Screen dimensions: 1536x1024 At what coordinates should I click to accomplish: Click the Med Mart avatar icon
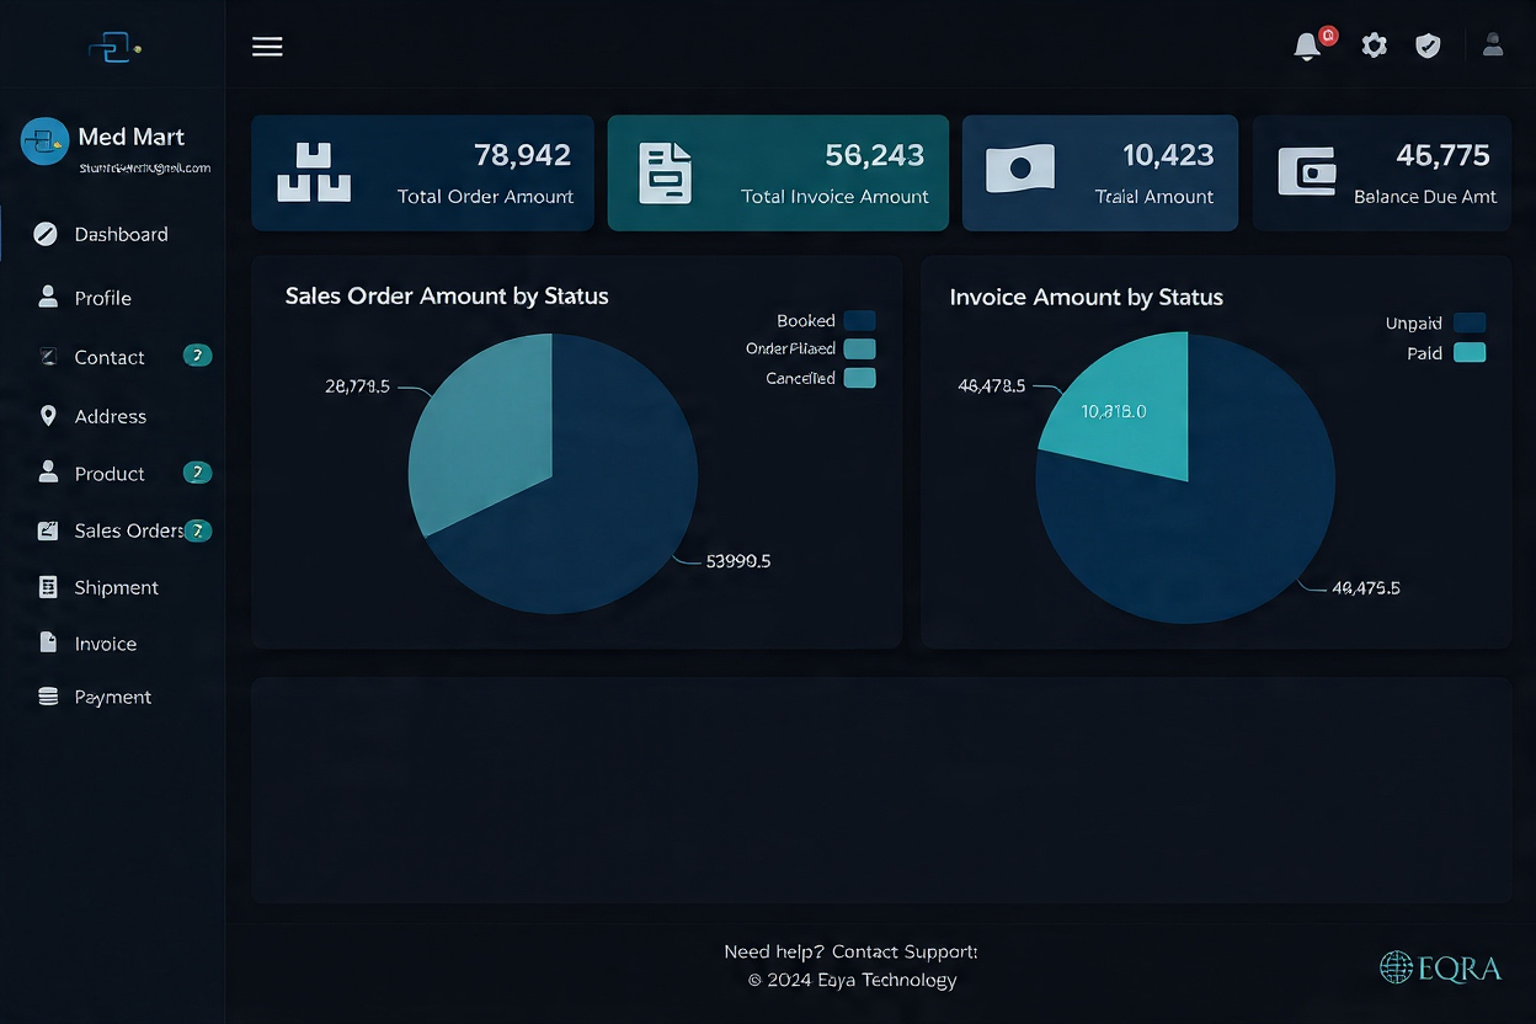click(45, 141)
